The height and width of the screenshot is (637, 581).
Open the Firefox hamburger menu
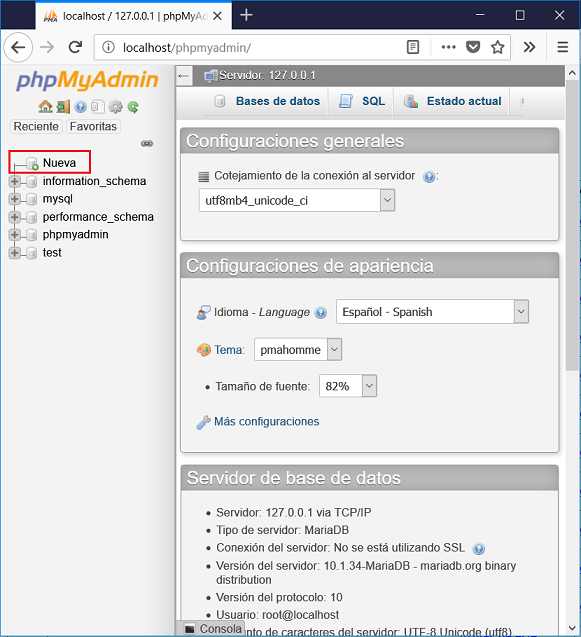point(562,47)
